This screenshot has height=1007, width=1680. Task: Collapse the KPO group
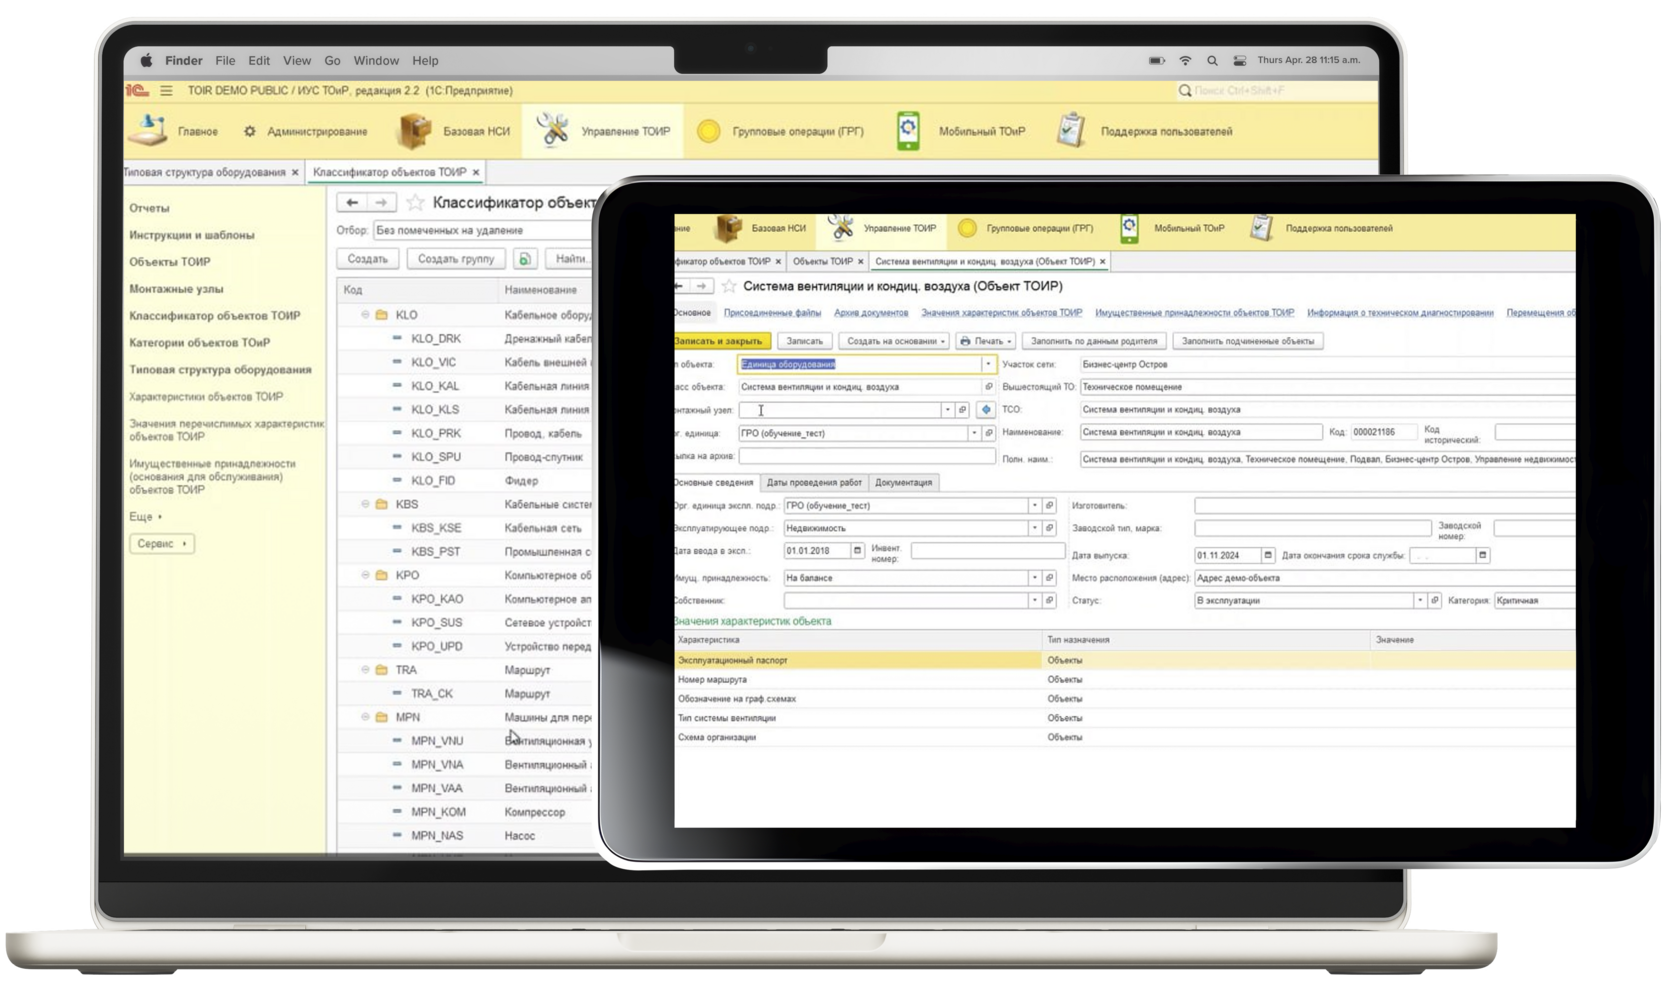click(365, 575)
